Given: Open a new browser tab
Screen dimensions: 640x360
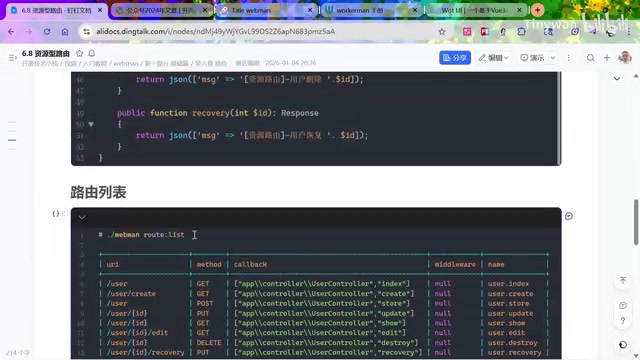Looking at the screenshot, I should (x=538, y=10).
